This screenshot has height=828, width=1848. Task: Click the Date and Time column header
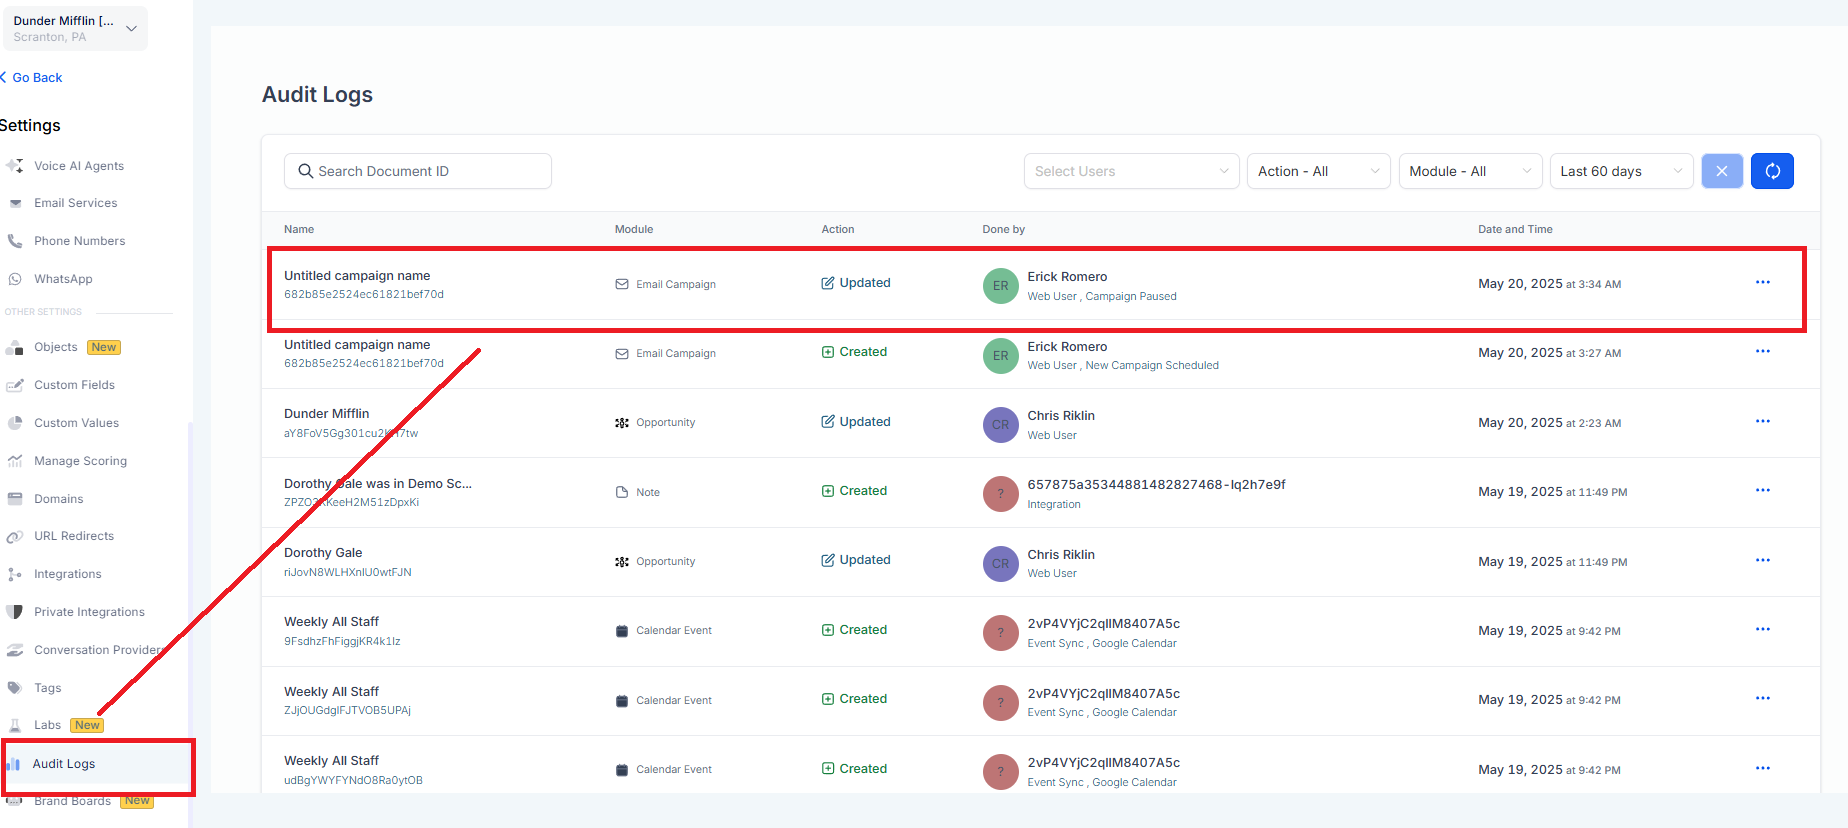1515,229
